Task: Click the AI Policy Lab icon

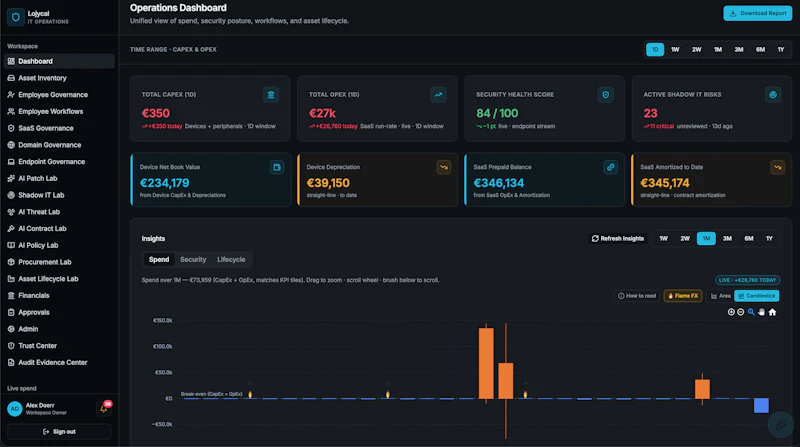Action: pos(11,245)
